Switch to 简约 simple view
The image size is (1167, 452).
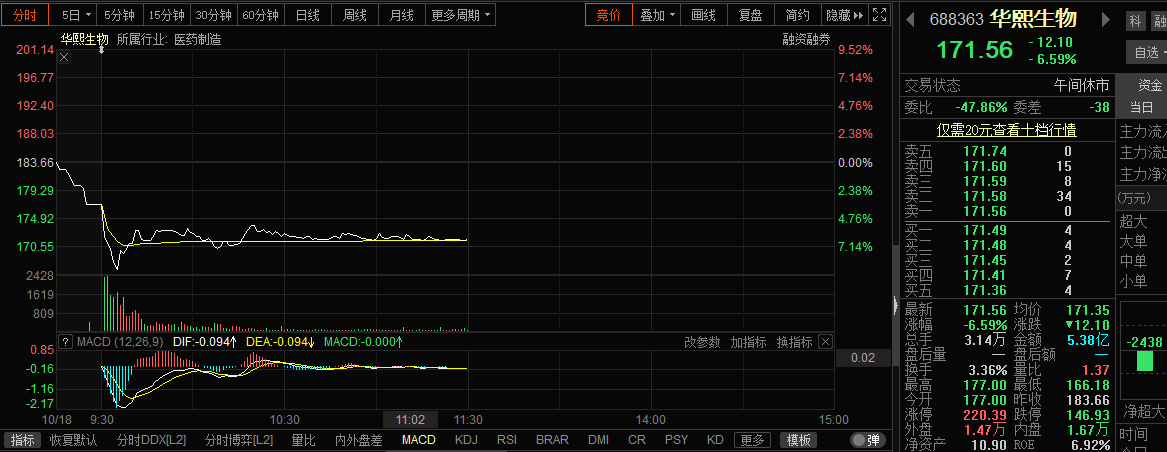coord(797,14)
